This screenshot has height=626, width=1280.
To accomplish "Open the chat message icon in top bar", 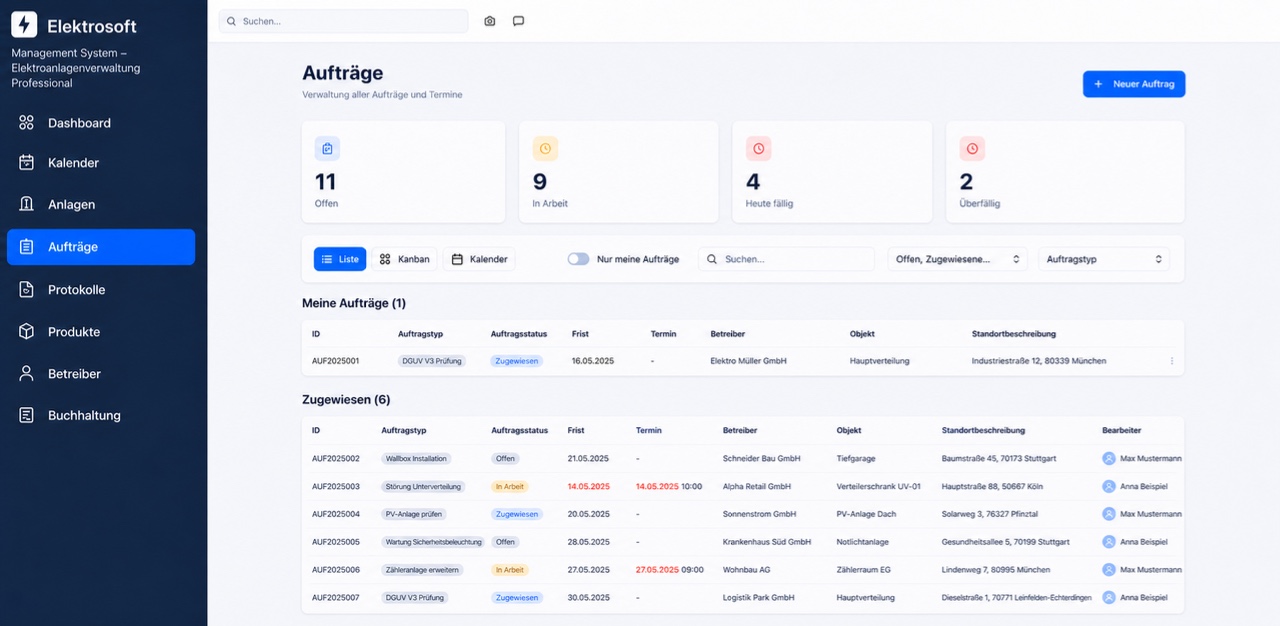I will [518, 21].
